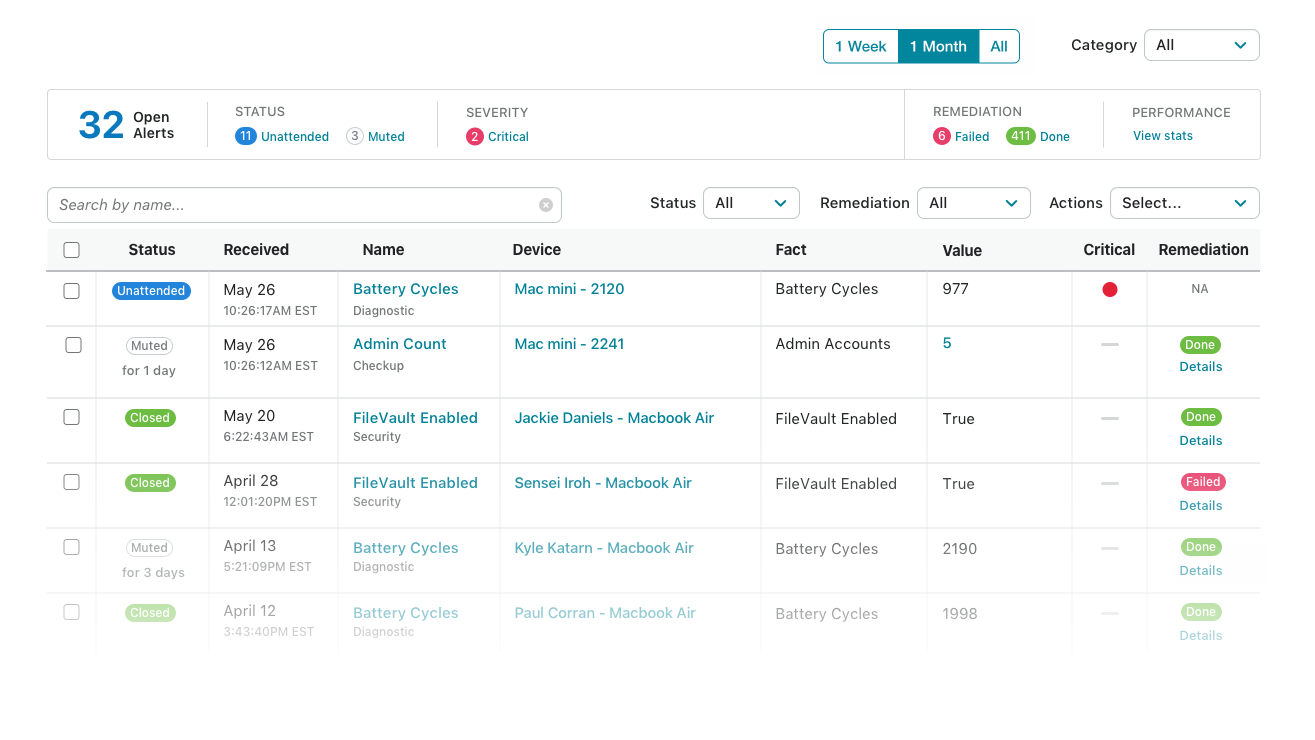Select the 32 Open Alerts summary
Screen dimensions: 1315x740
[127, 125]
